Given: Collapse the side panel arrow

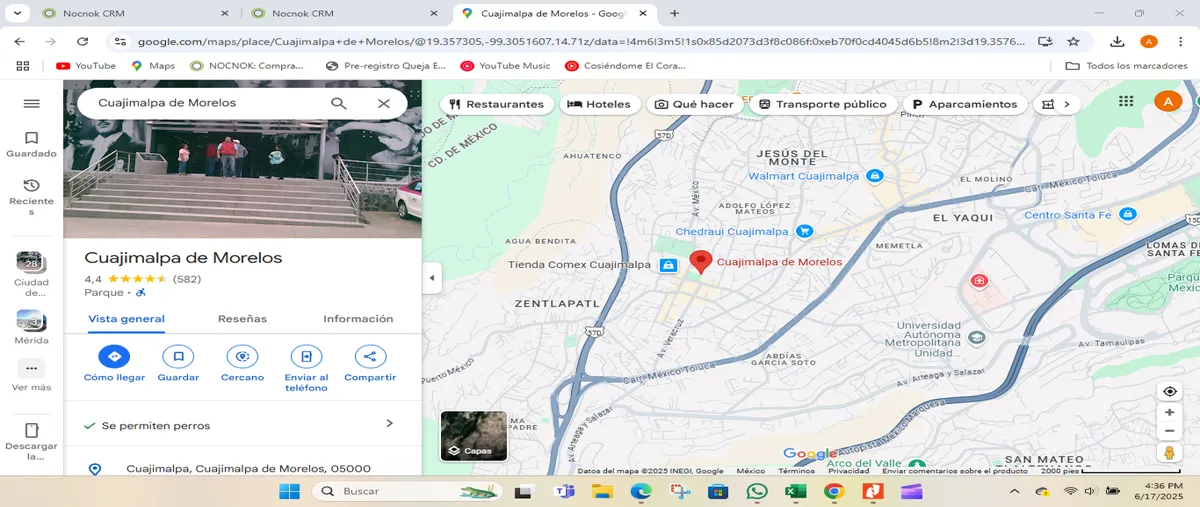Looking at the screenshot, I should [x=432, y=278].
